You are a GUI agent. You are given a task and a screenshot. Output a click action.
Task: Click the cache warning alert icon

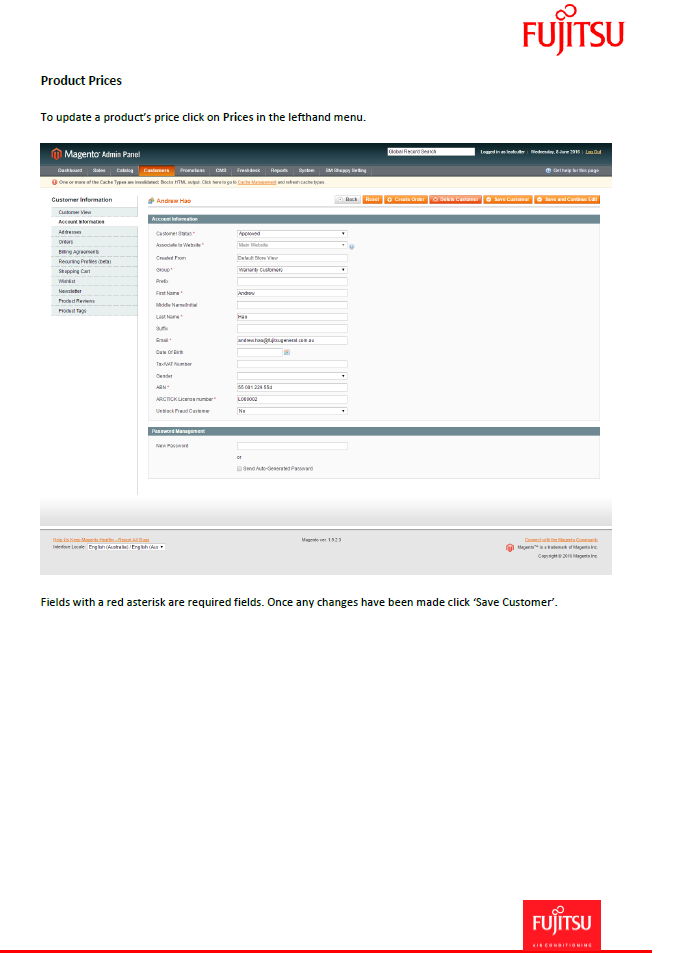(x=54, y=182)
